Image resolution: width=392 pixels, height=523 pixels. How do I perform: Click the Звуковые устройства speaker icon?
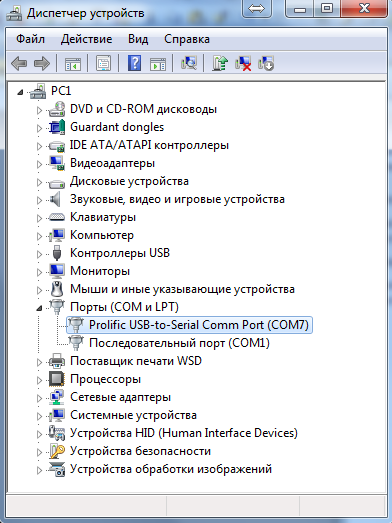[55, 199]
